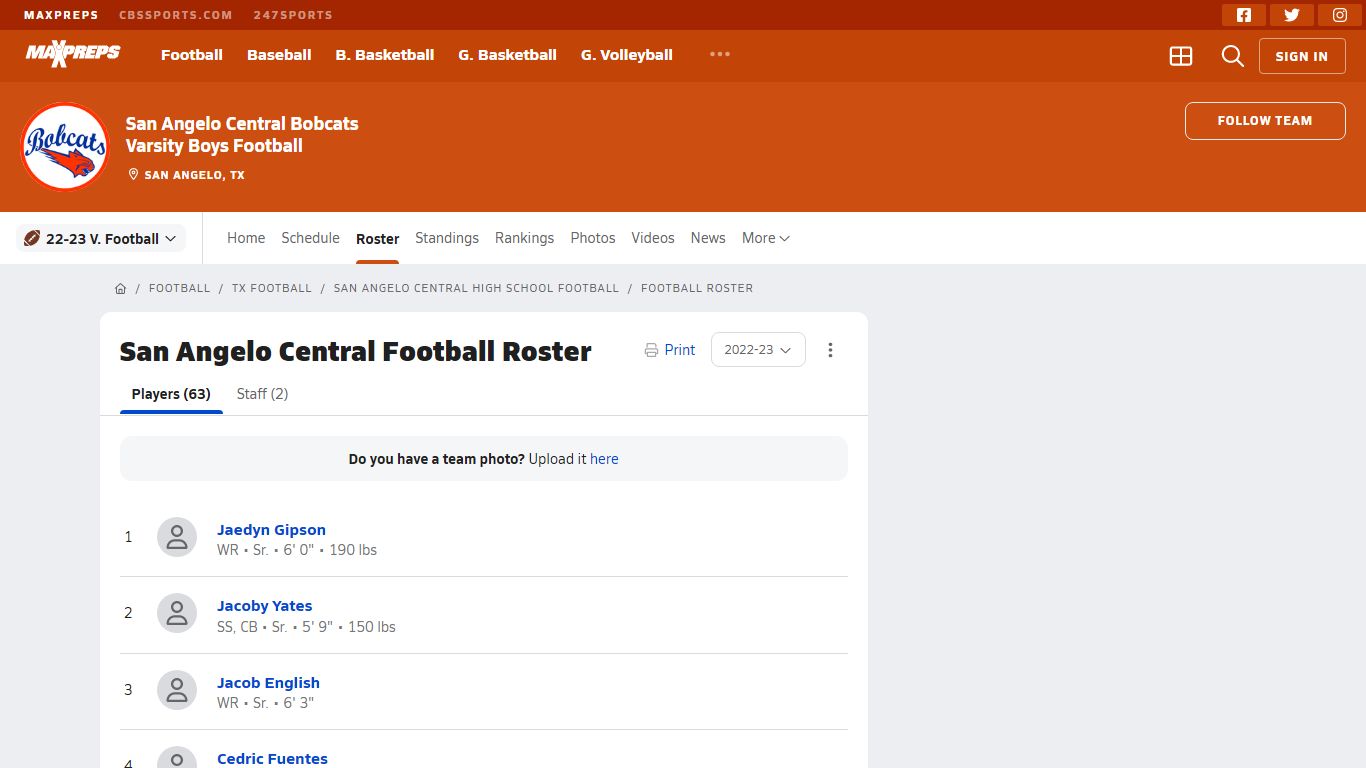Click the CBSSPORTS.COM top bar link
The height and width of the screenshot is (768, 1366).
point(175,15)
